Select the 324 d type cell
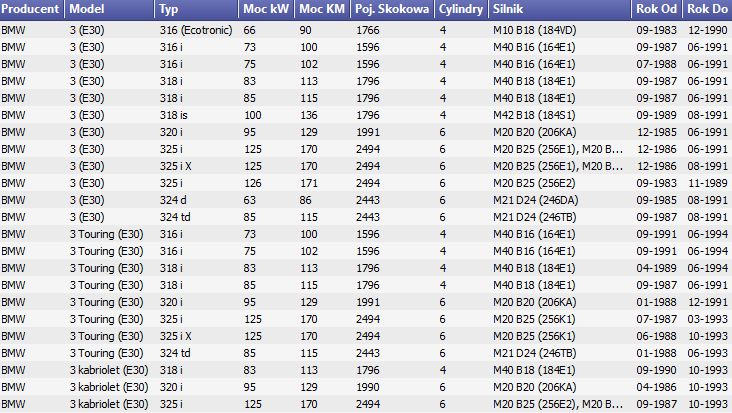 click(173, 200)
